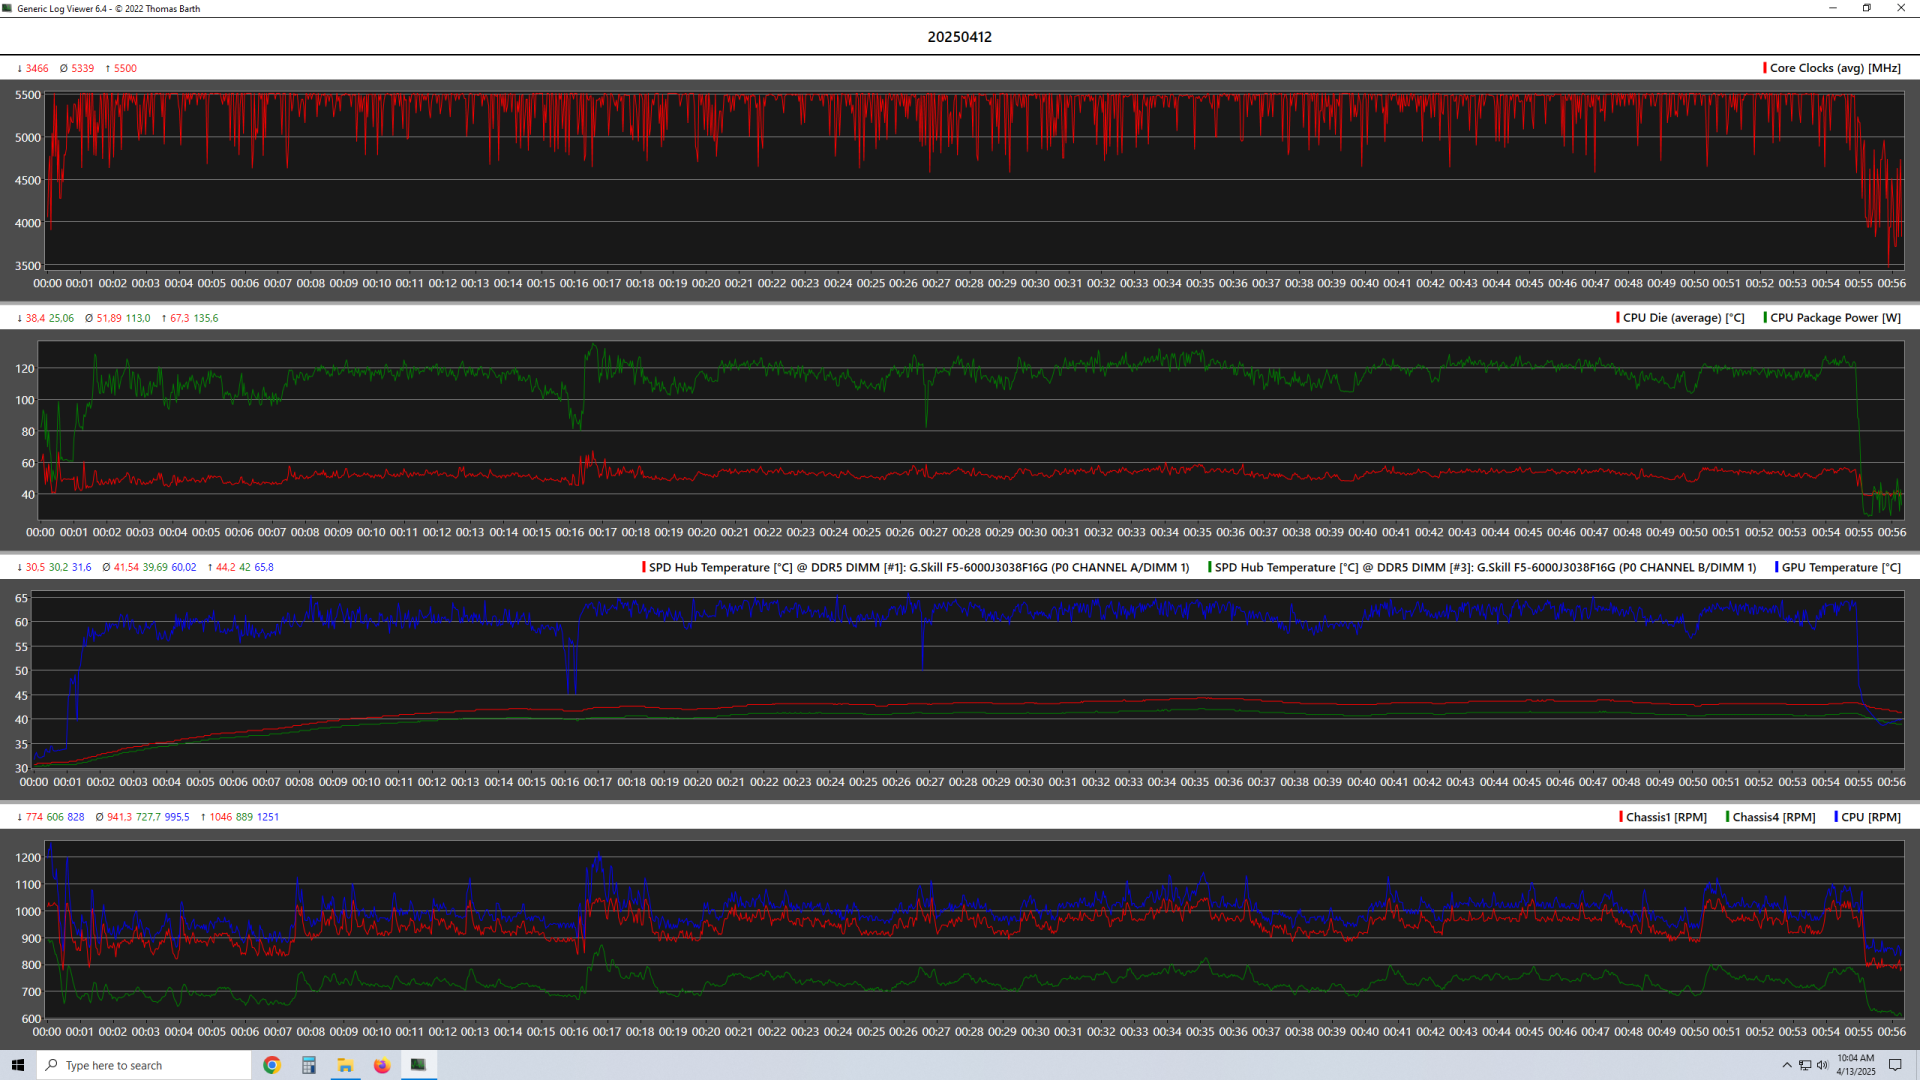Screen dimensions: 1920x1080
Task: Open File Explorer from the taskbar
Action: tap(345, 1065)
